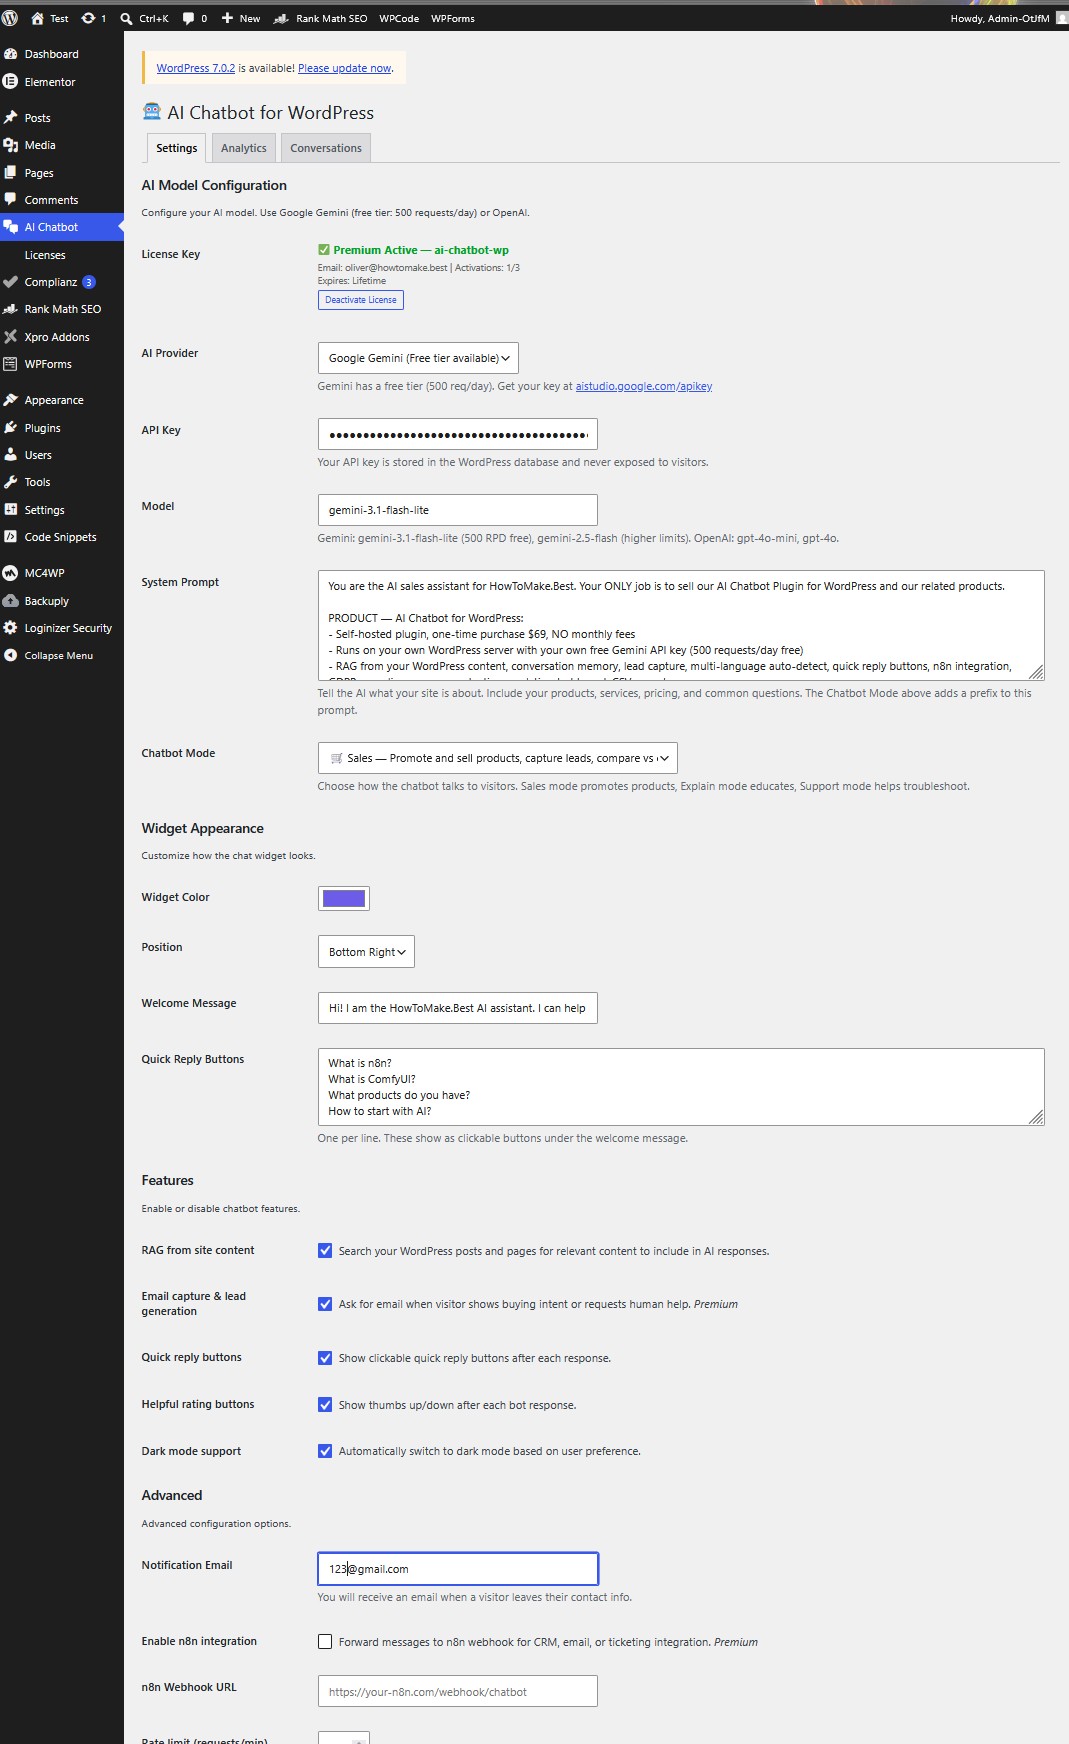Toggle Helpful rating buttons checkbox

point(325,1405)
